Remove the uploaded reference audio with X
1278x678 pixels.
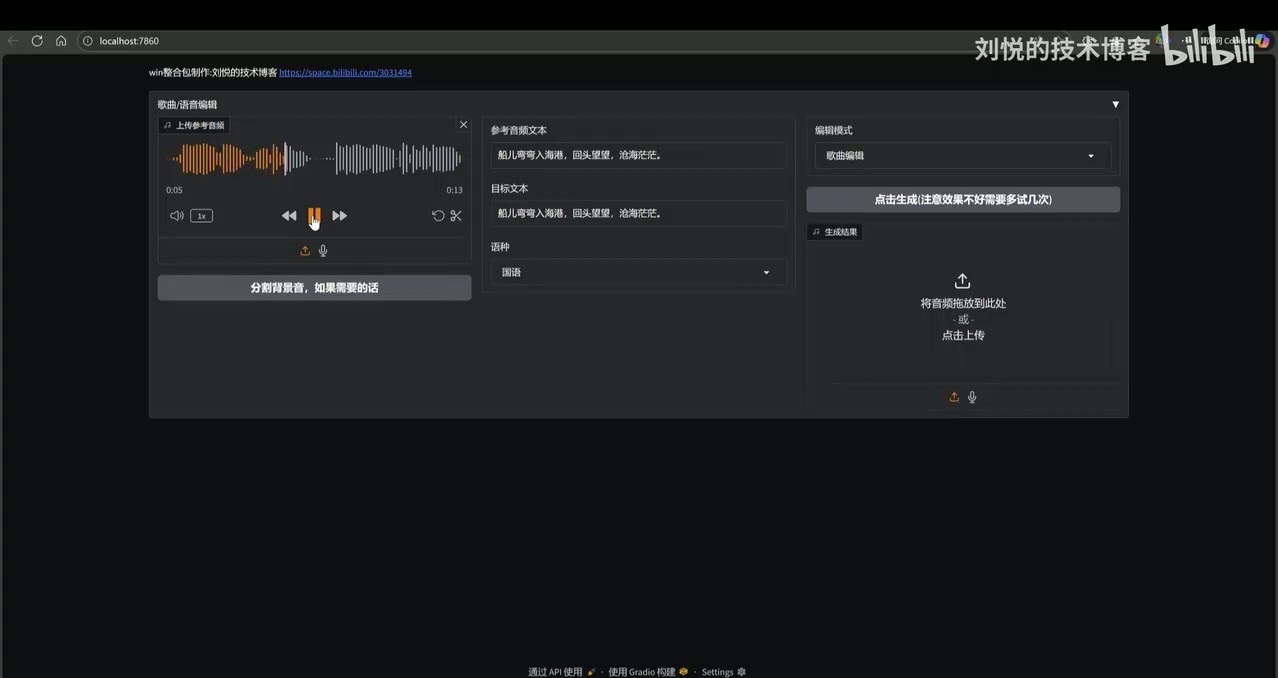463,125
